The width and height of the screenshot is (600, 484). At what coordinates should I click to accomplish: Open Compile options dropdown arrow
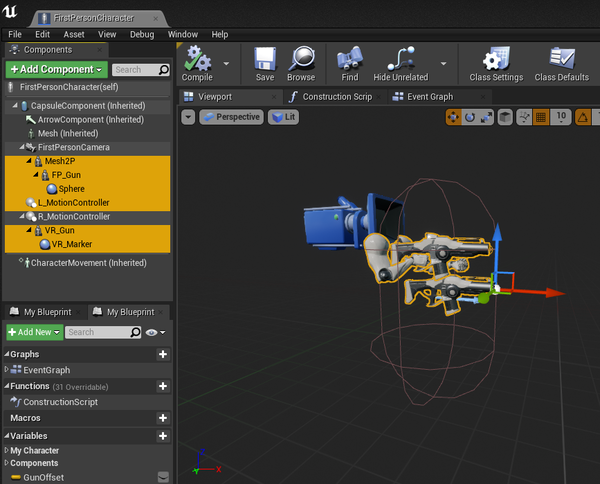tap(226, 64)
